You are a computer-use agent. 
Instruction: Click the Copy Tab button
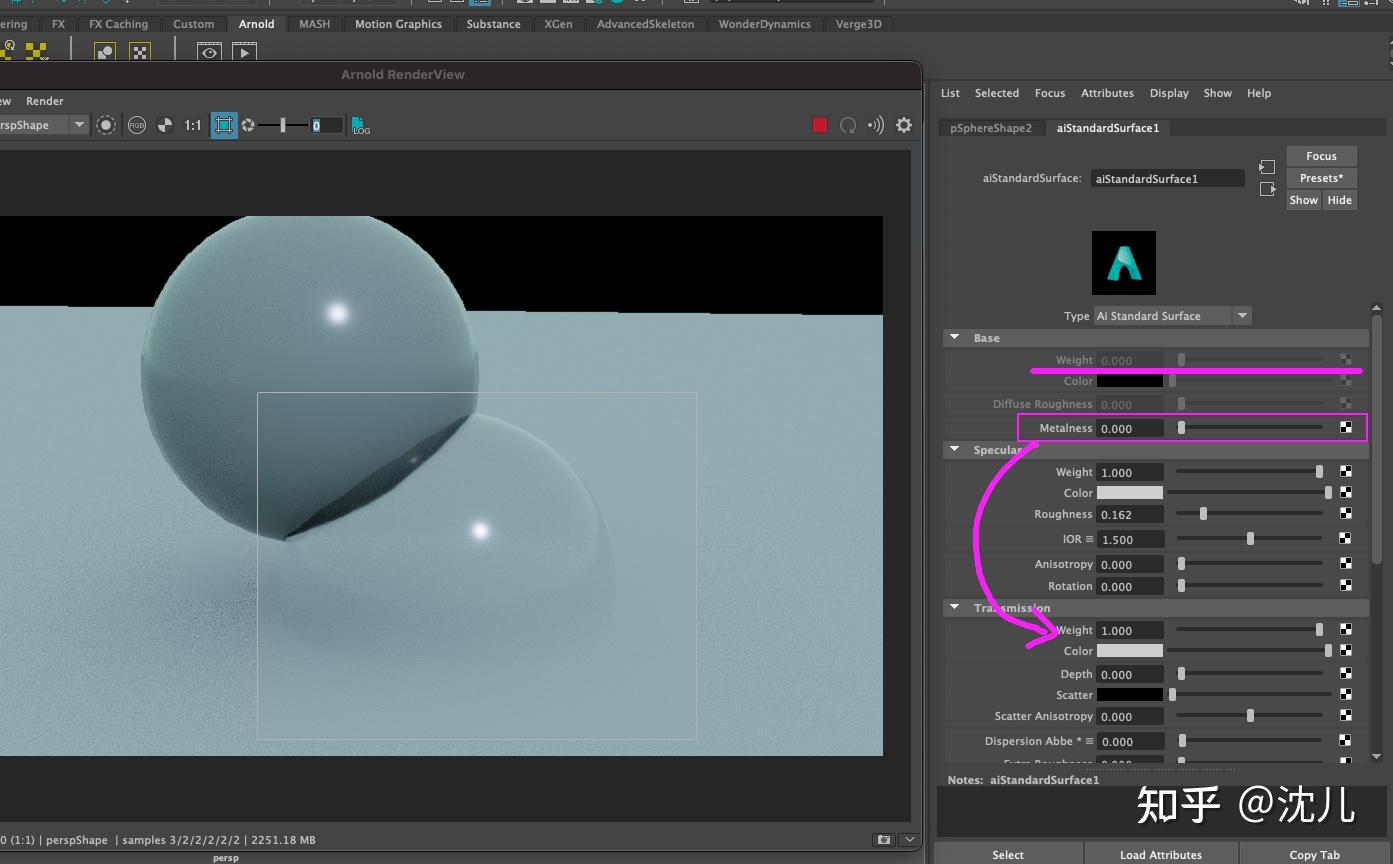coord(1315,854)
